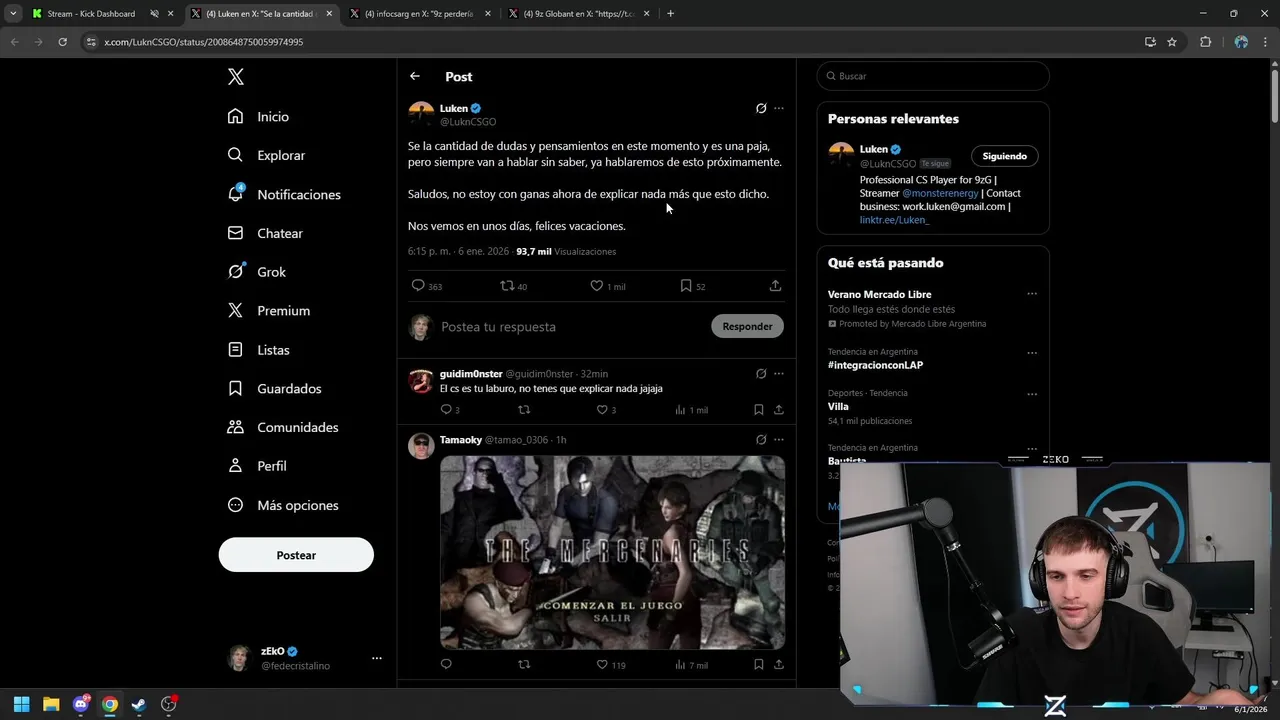Click Grok icon on Luken's post
Image resolution: width=1280 pixels, height=720 pixels.
761,108
